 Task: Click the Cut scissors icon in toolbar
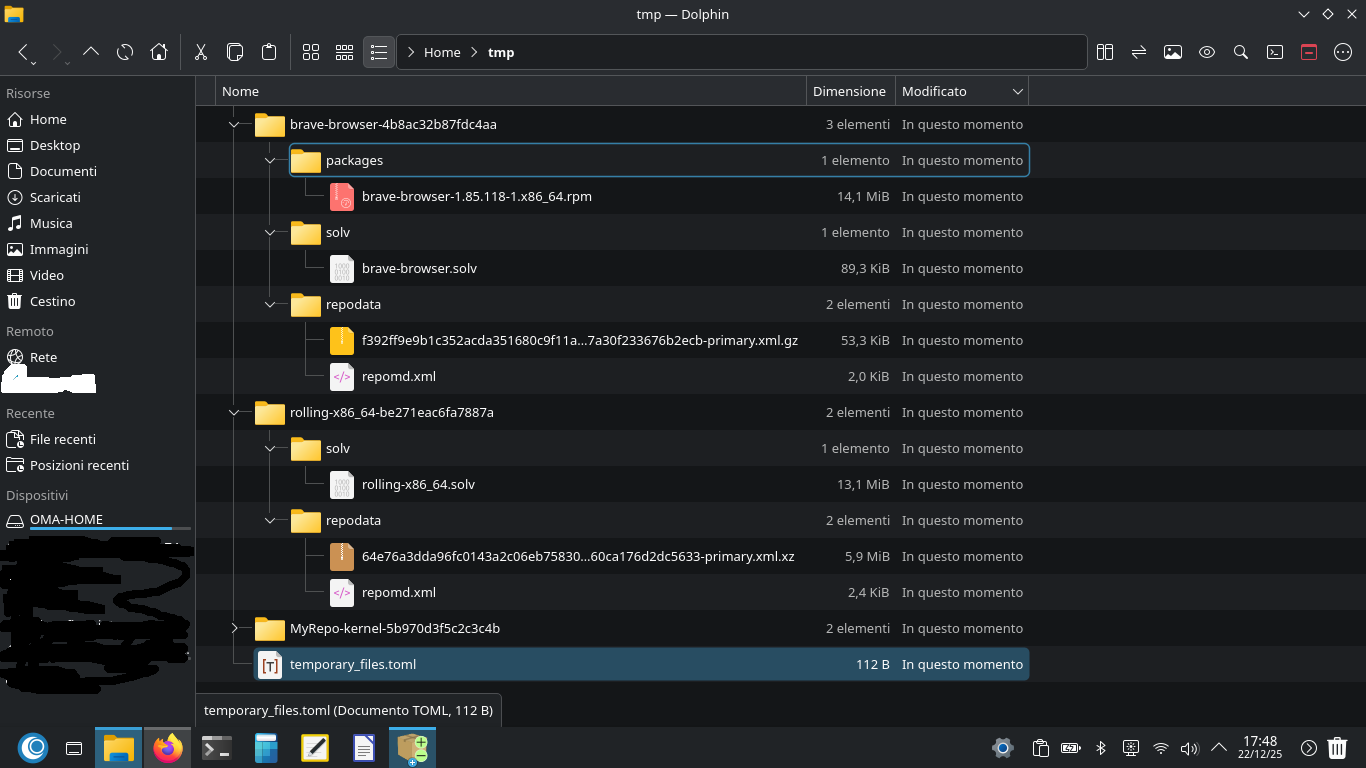click(x=200, y=52)
